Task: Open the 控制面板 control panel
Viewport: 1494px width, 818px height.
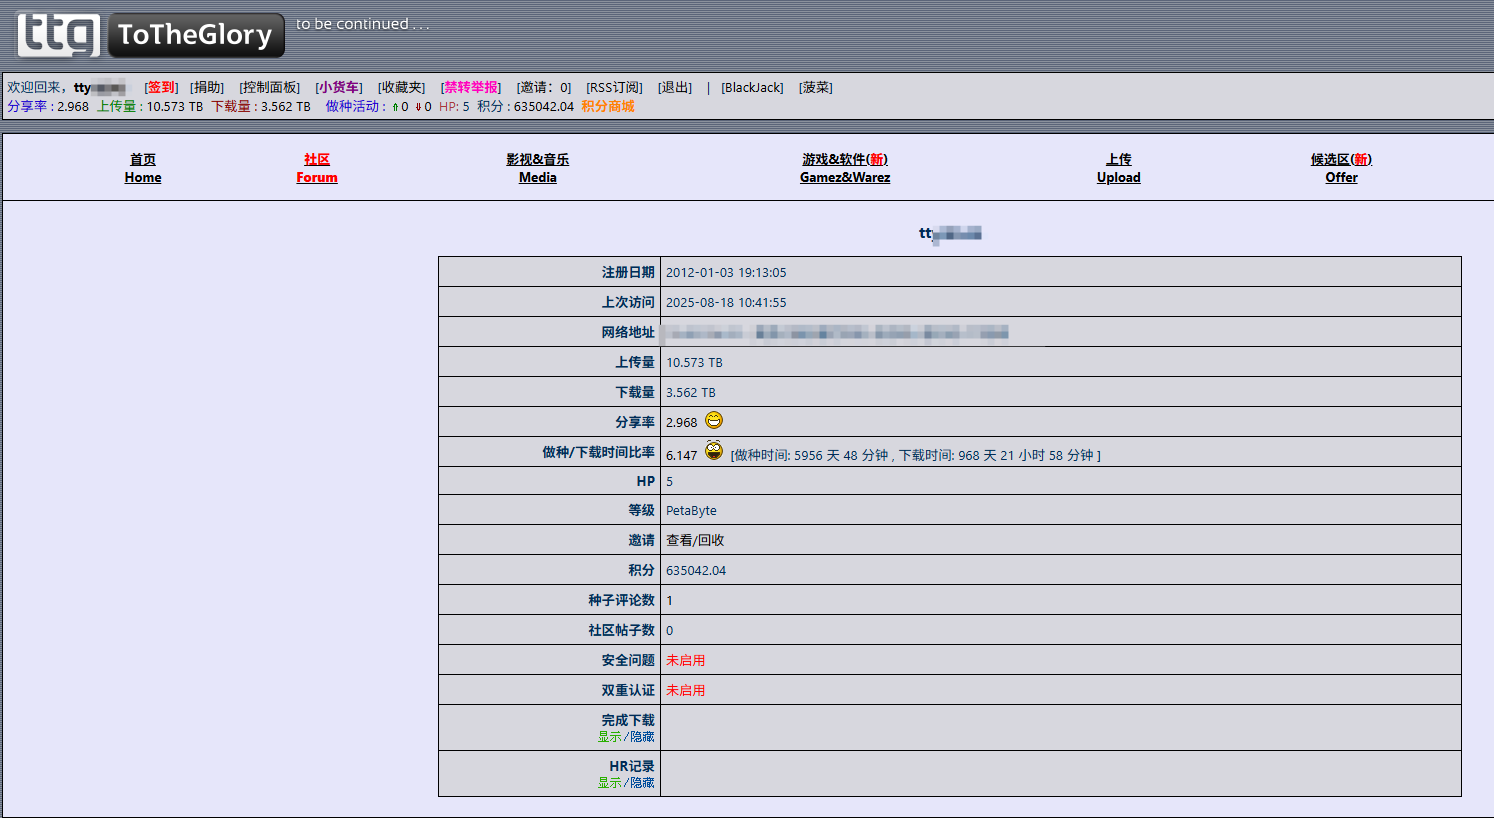Action: tap(270, 88)
